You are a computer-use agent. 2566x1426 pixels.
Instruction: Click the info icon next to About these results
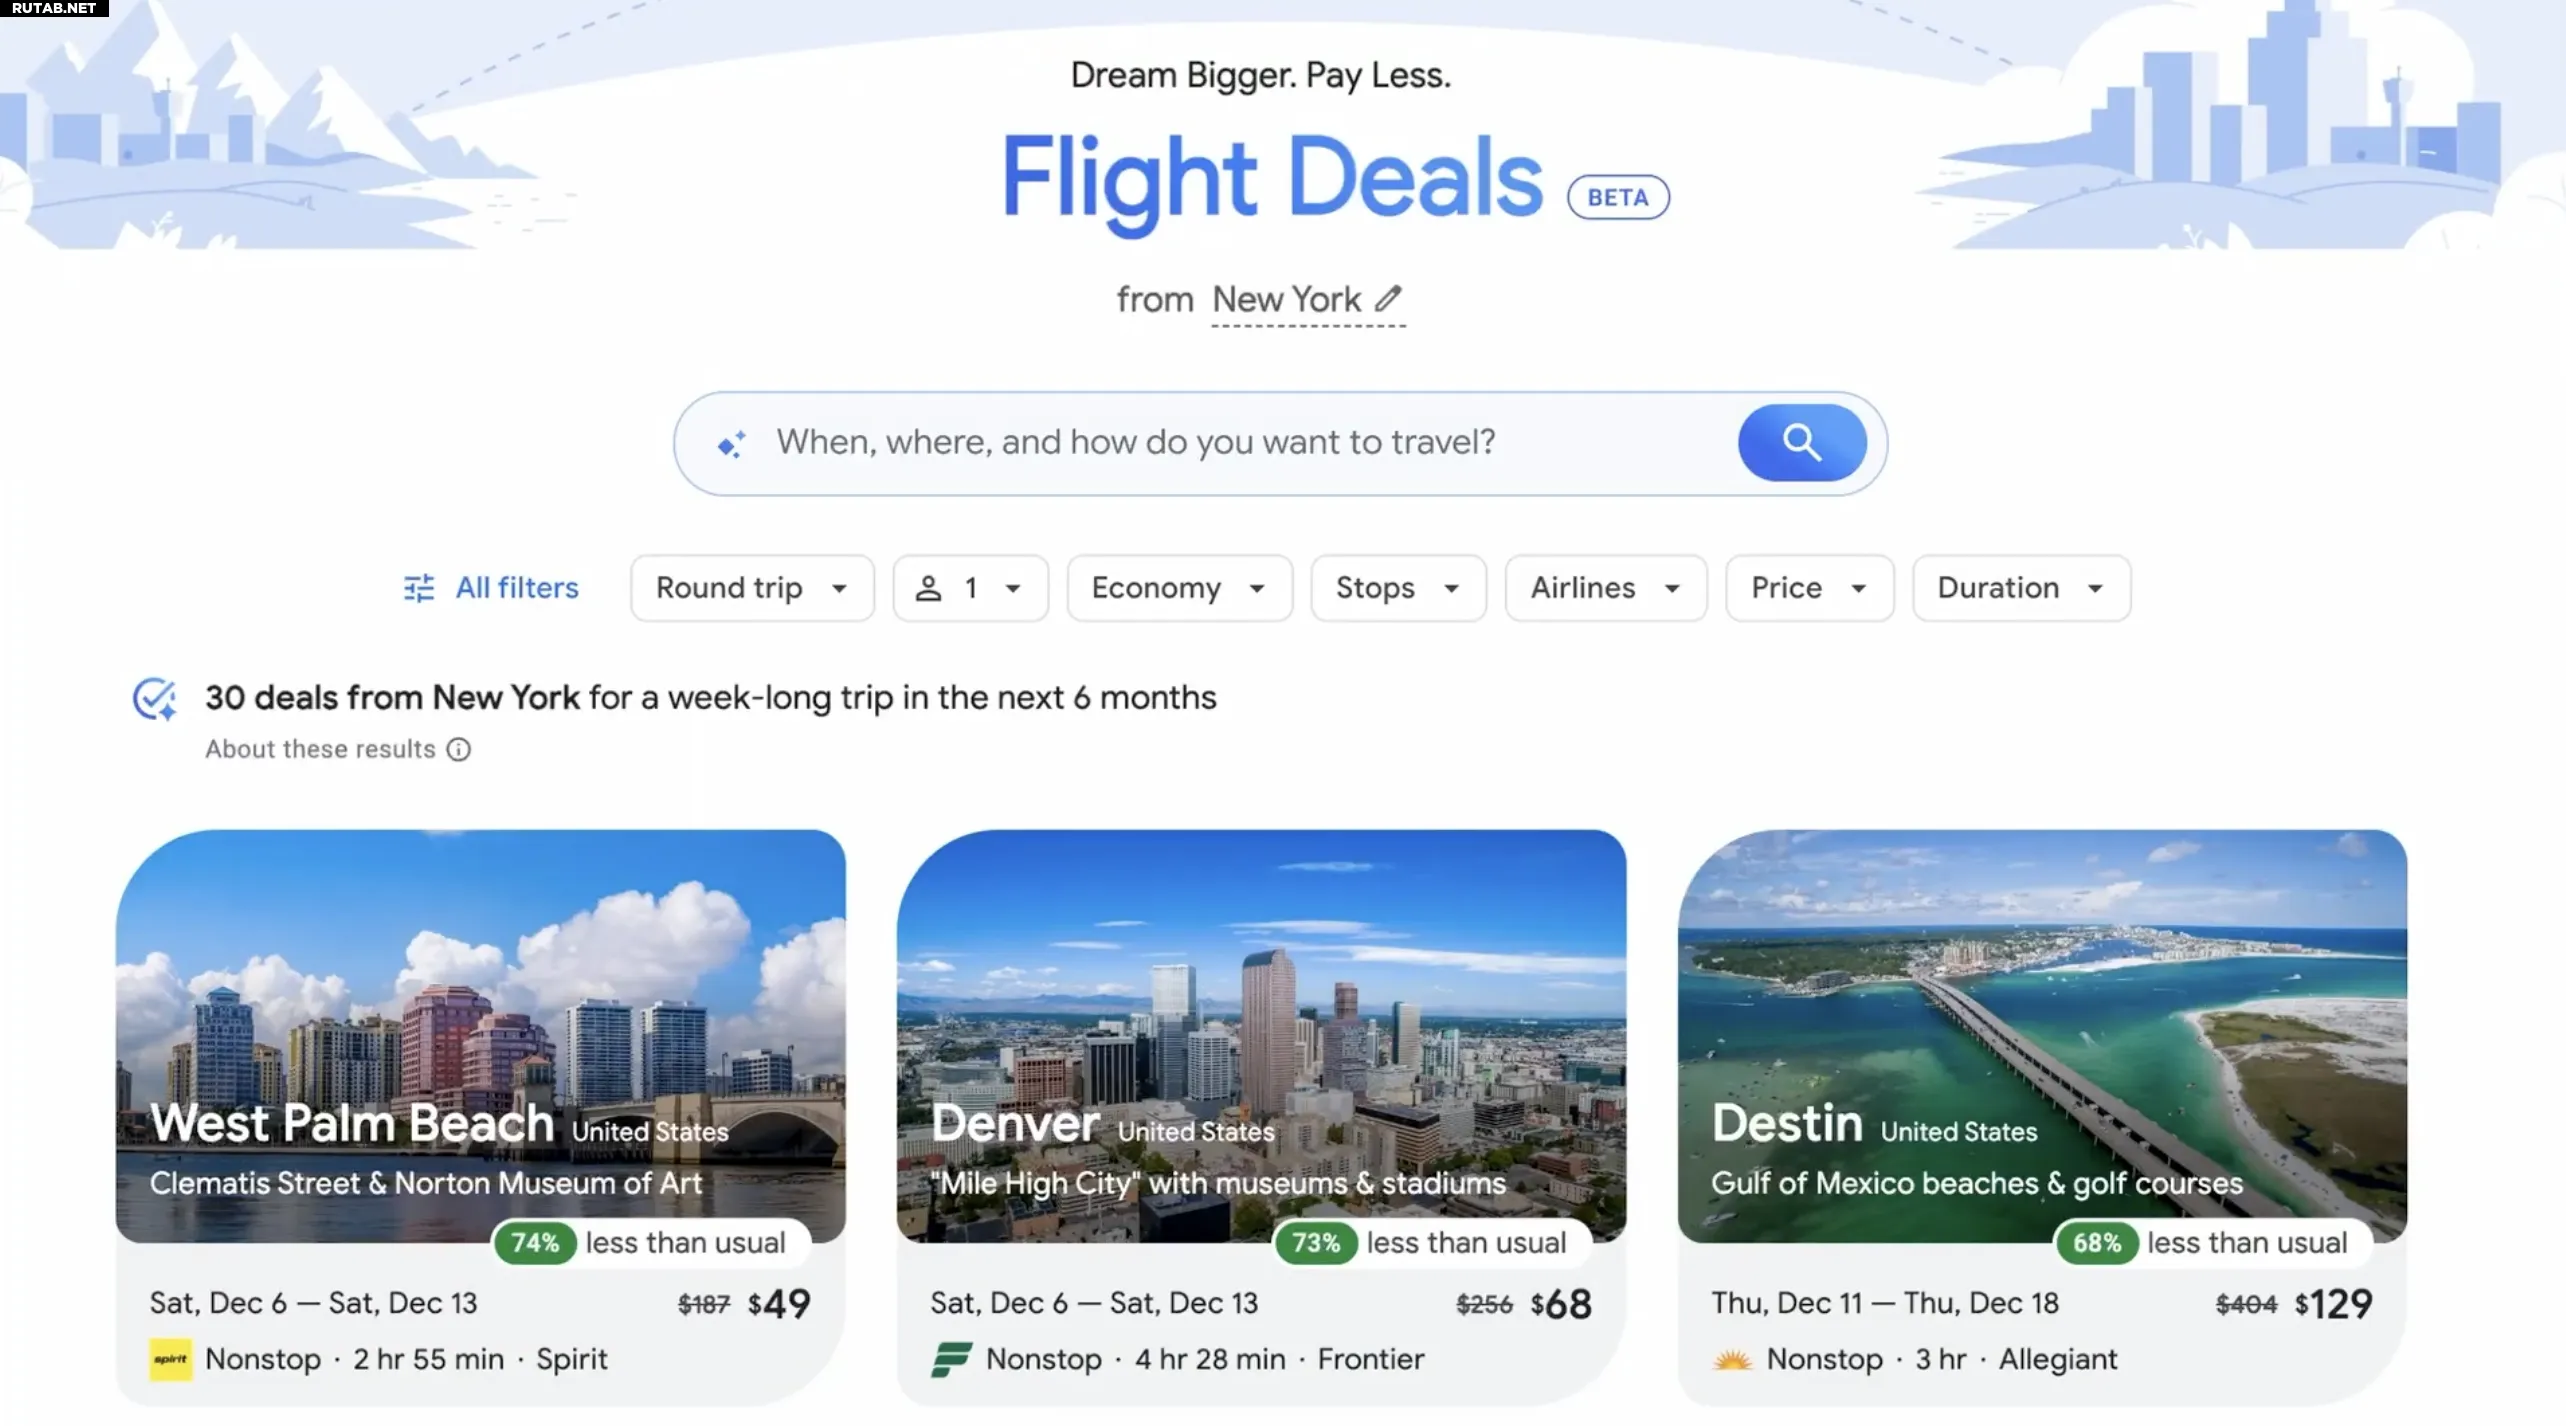coord(458,749)
